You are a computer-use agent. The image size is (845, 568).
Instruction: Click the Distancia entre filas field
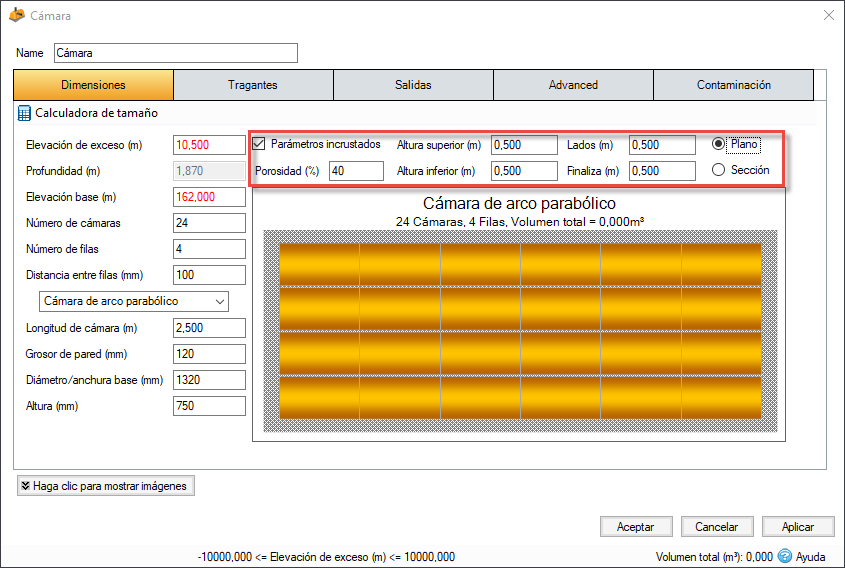209,275
